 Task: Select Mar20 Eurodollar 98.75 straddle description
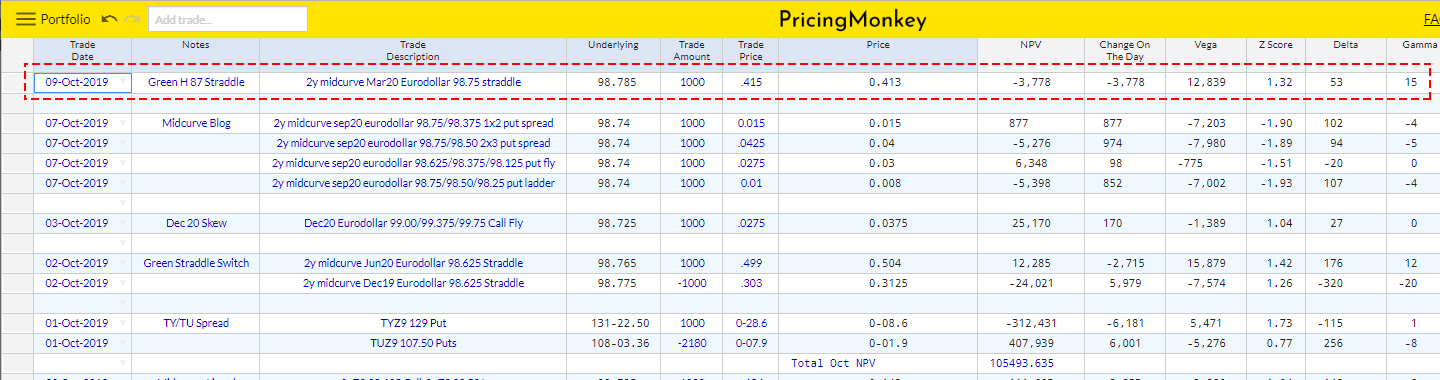[413, 82]
